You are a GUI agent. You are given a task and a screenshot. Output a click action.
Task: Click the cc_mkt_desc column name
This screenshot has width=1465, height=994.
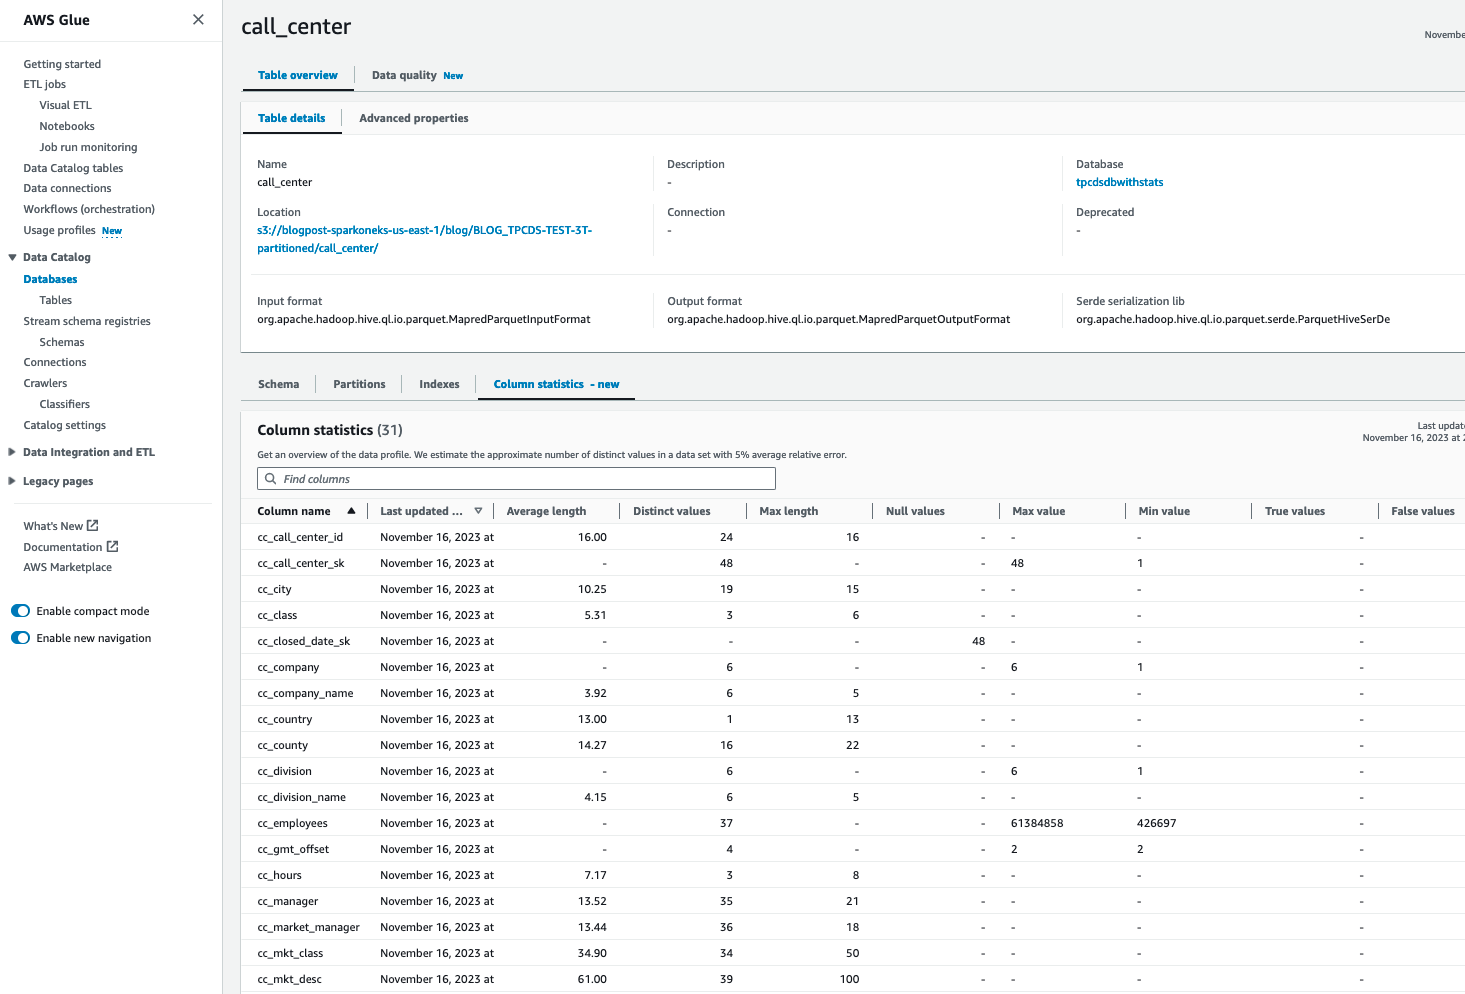(289, 979)
